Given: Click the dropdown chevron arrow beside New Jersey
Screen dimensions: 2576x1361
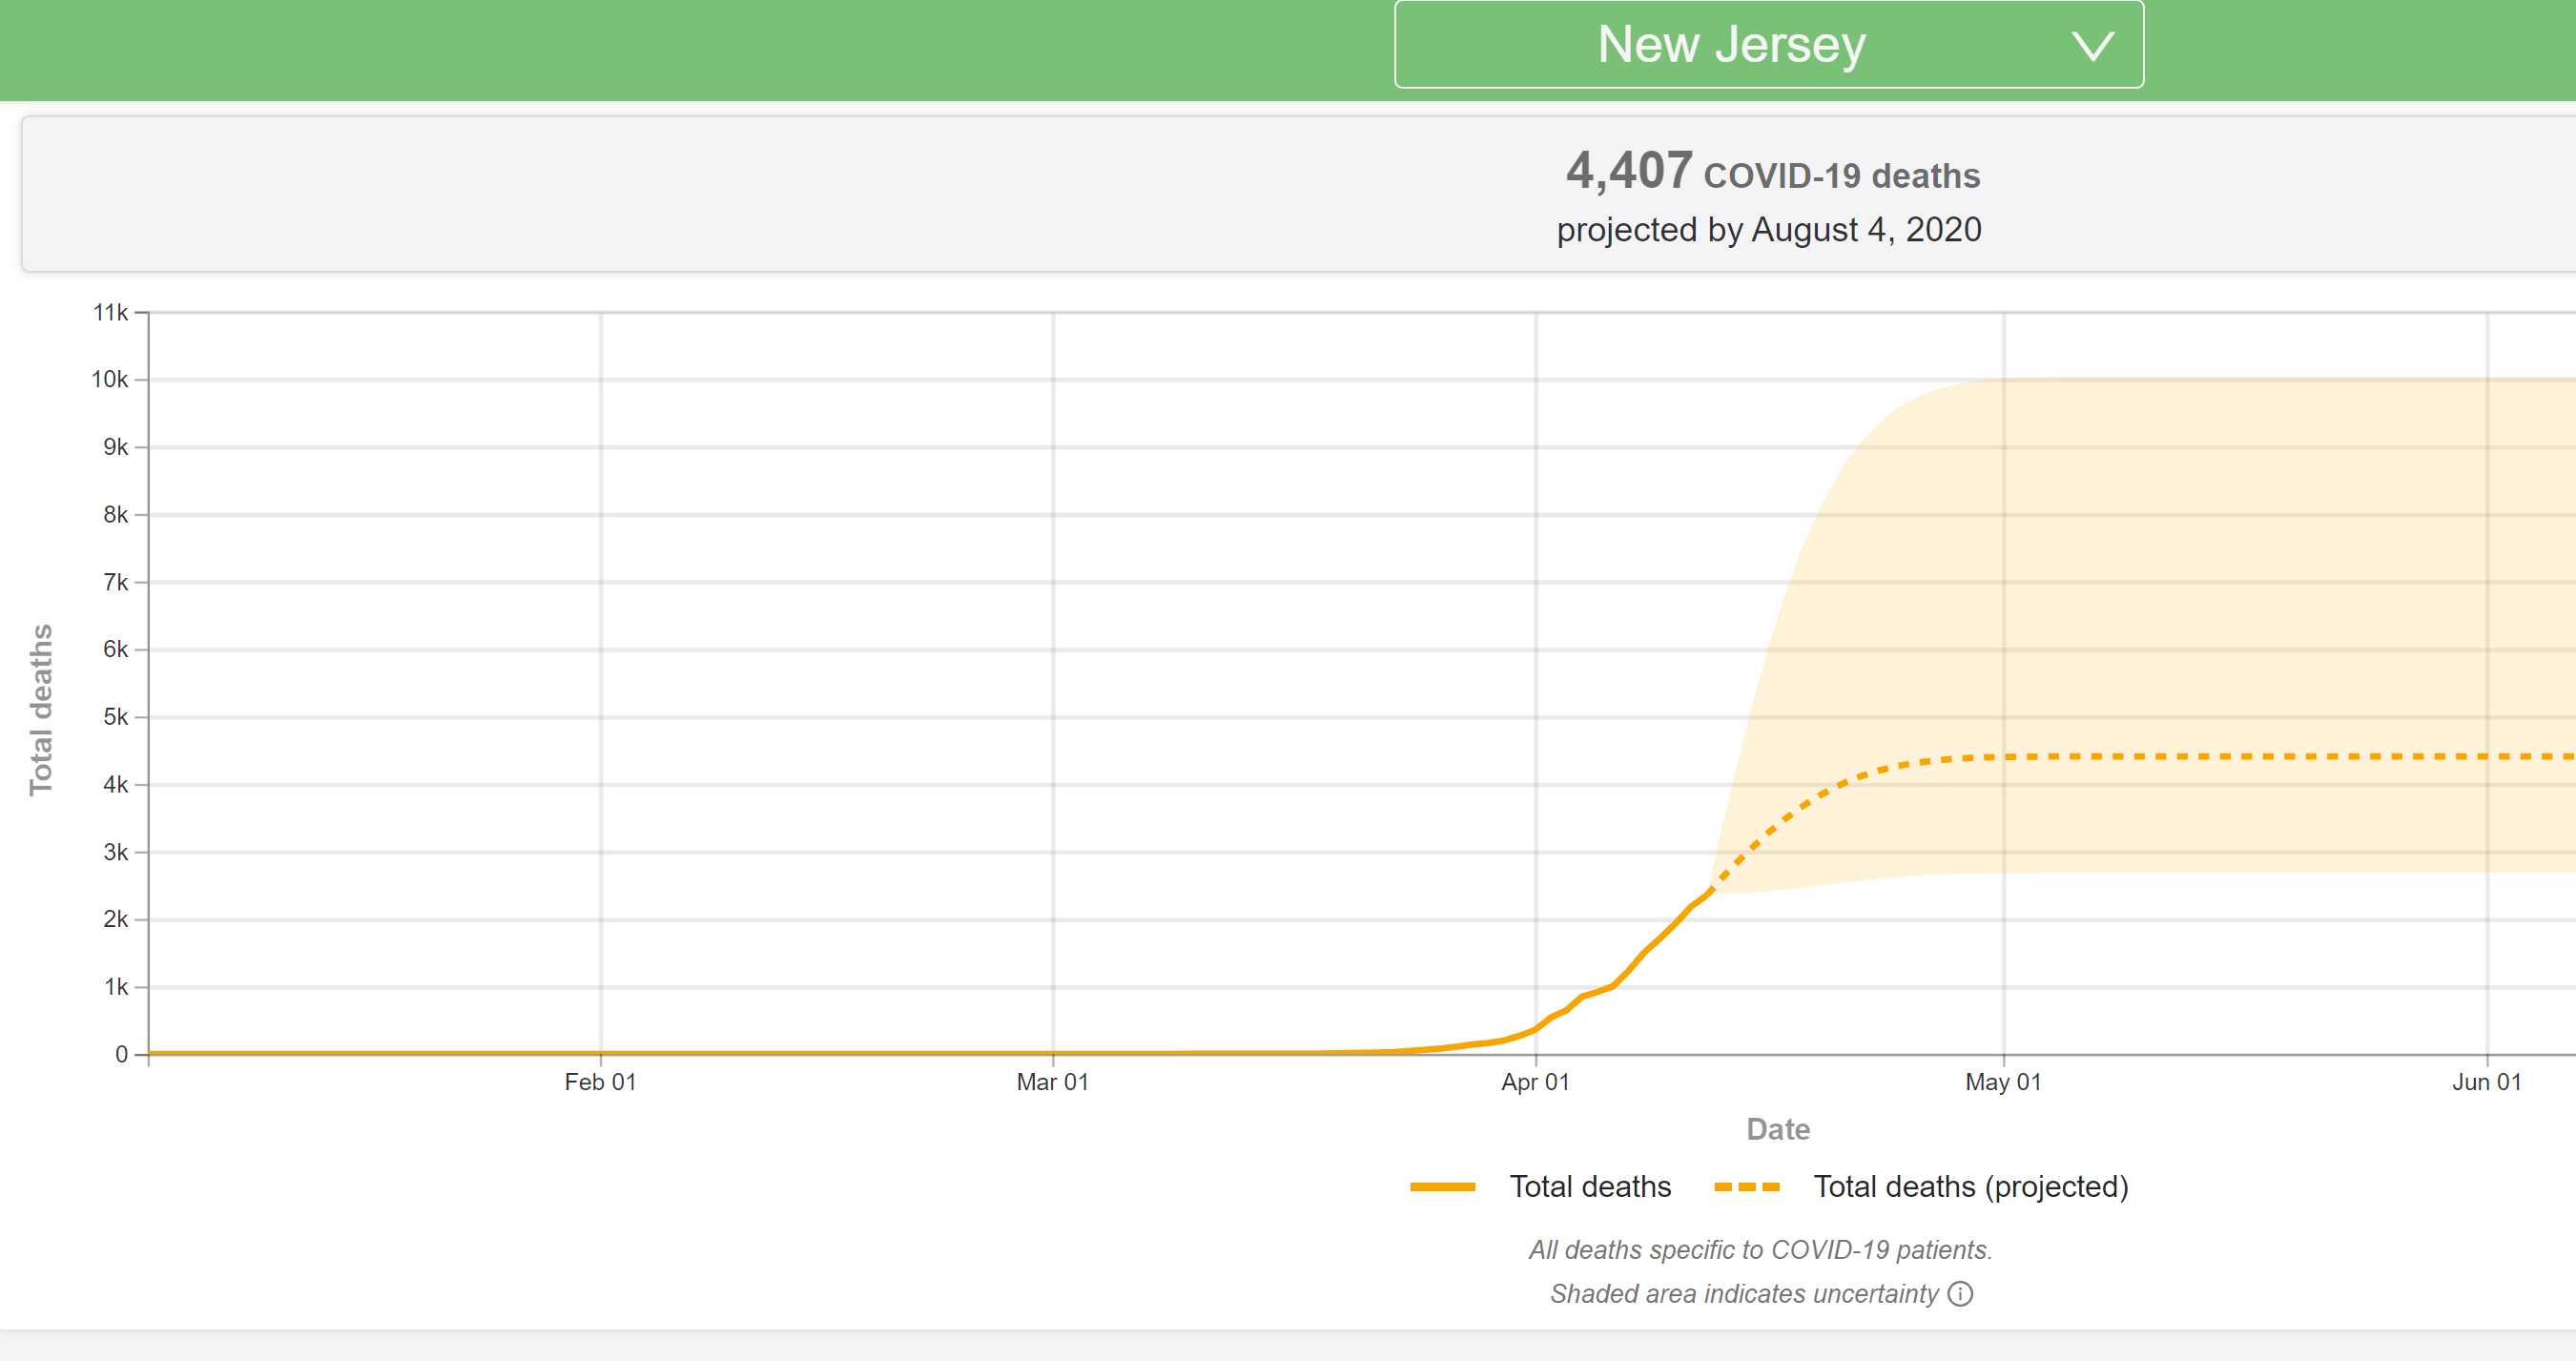Looking at the screenshot, I should [x=2092, y=46].
